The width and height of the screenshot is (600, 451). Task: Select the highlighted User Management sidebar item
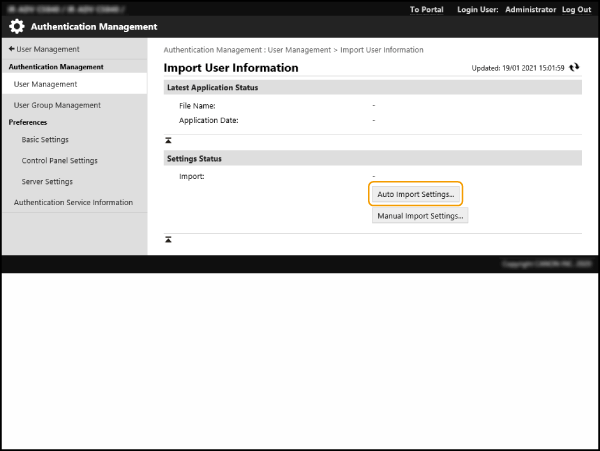(x=45, y=84)
